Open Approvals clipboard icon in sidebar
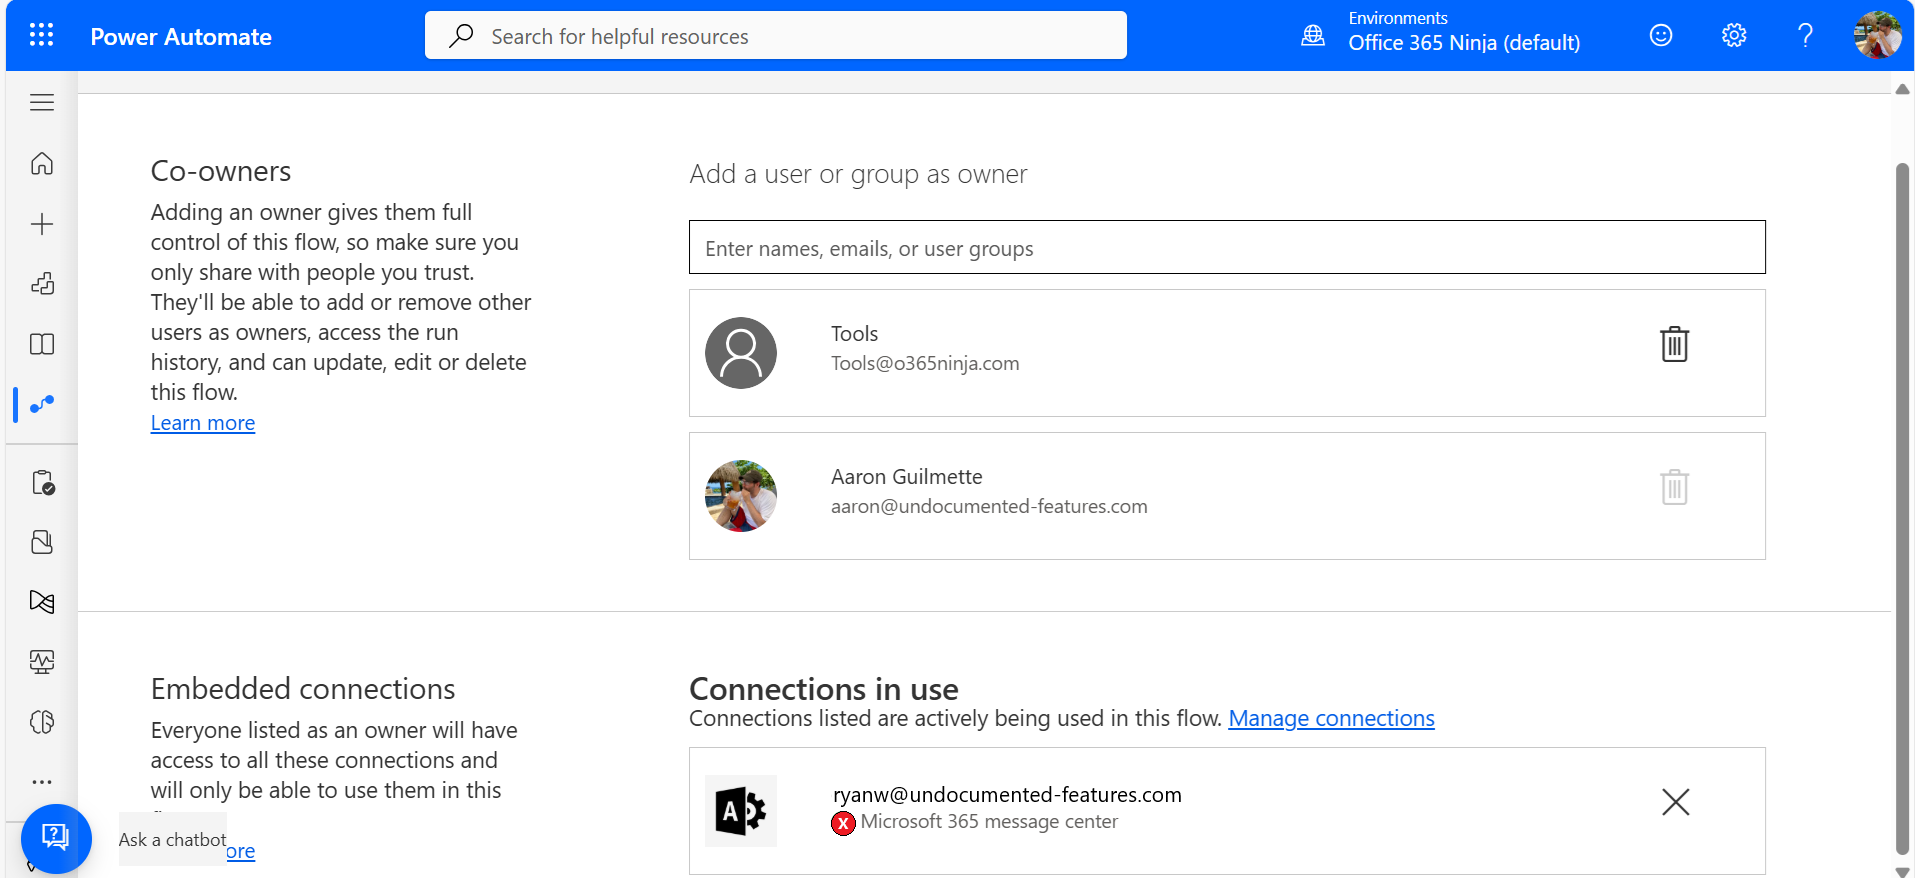The height and width of the screenshot is (878, 1915). pyautogui.click(x=42, y=483)
